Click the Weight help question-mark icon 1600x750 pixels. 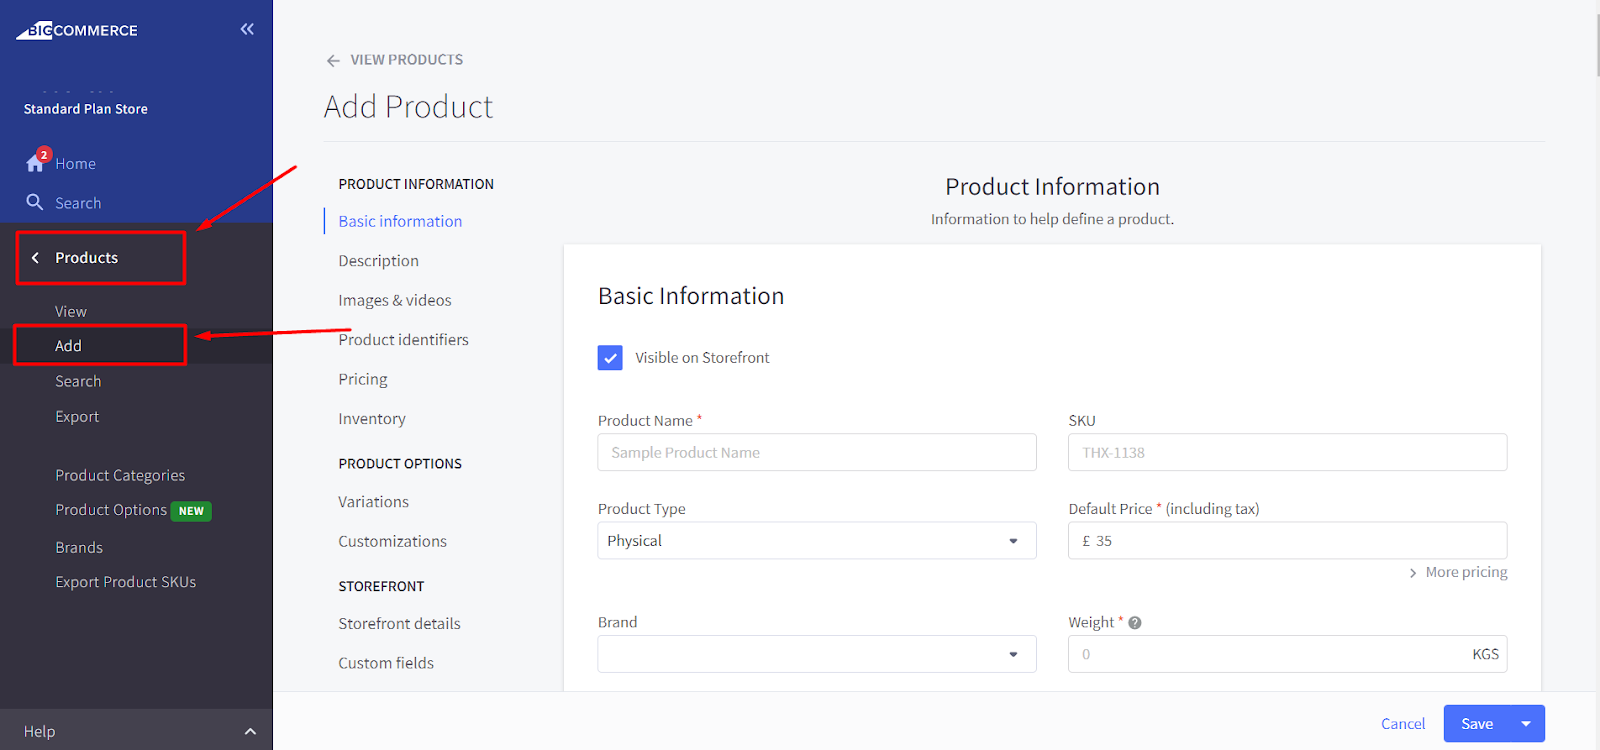coord(1135,623)
